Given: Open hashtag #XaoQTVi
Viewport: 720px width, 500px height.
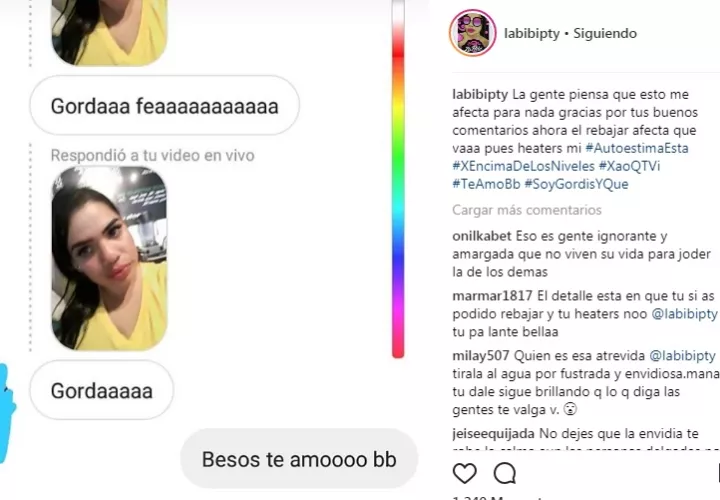Looking at the screenshot, I should [x=630, y=166].
